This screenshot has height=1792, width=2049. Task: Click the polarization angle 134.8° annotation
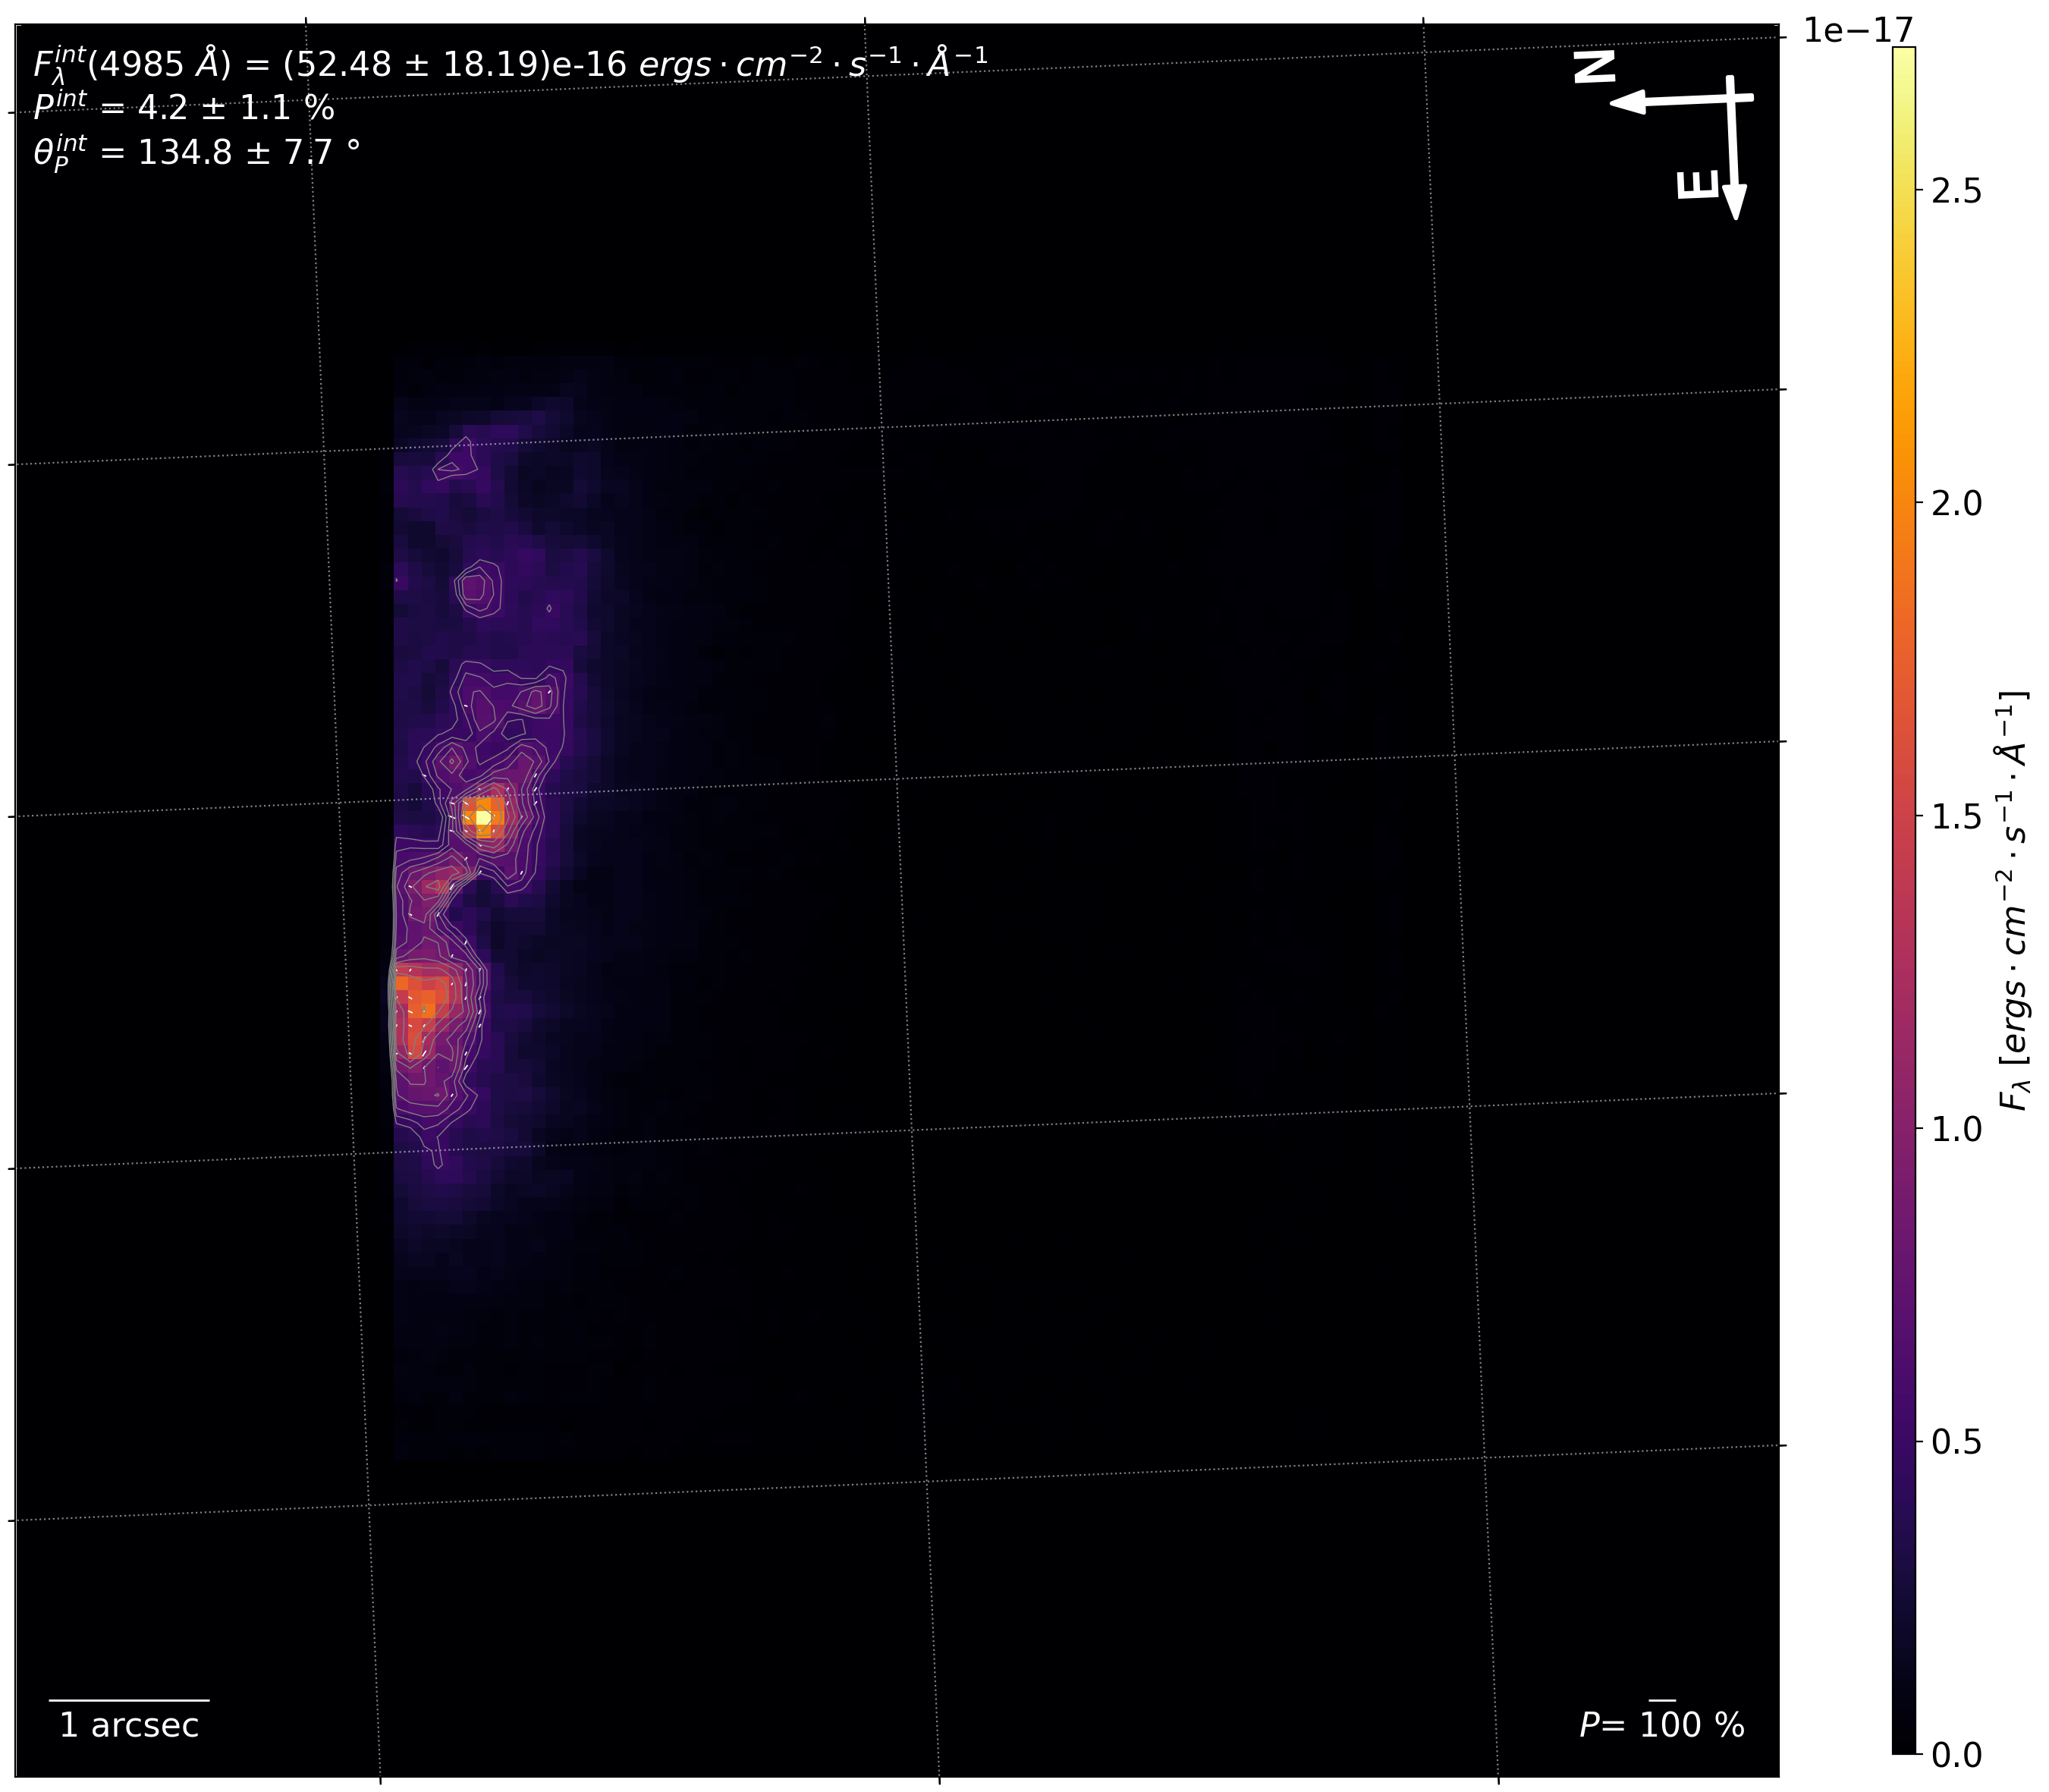(x=196, y=153)
